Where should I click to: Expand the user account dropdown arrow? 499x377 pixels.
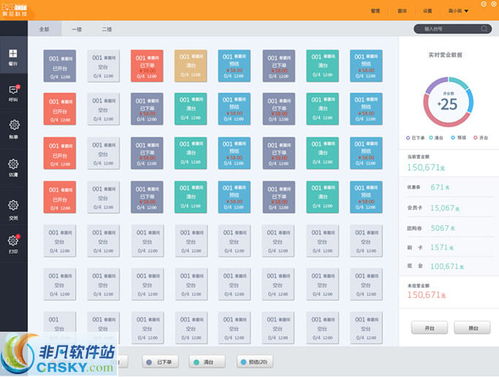click(466, 11)
